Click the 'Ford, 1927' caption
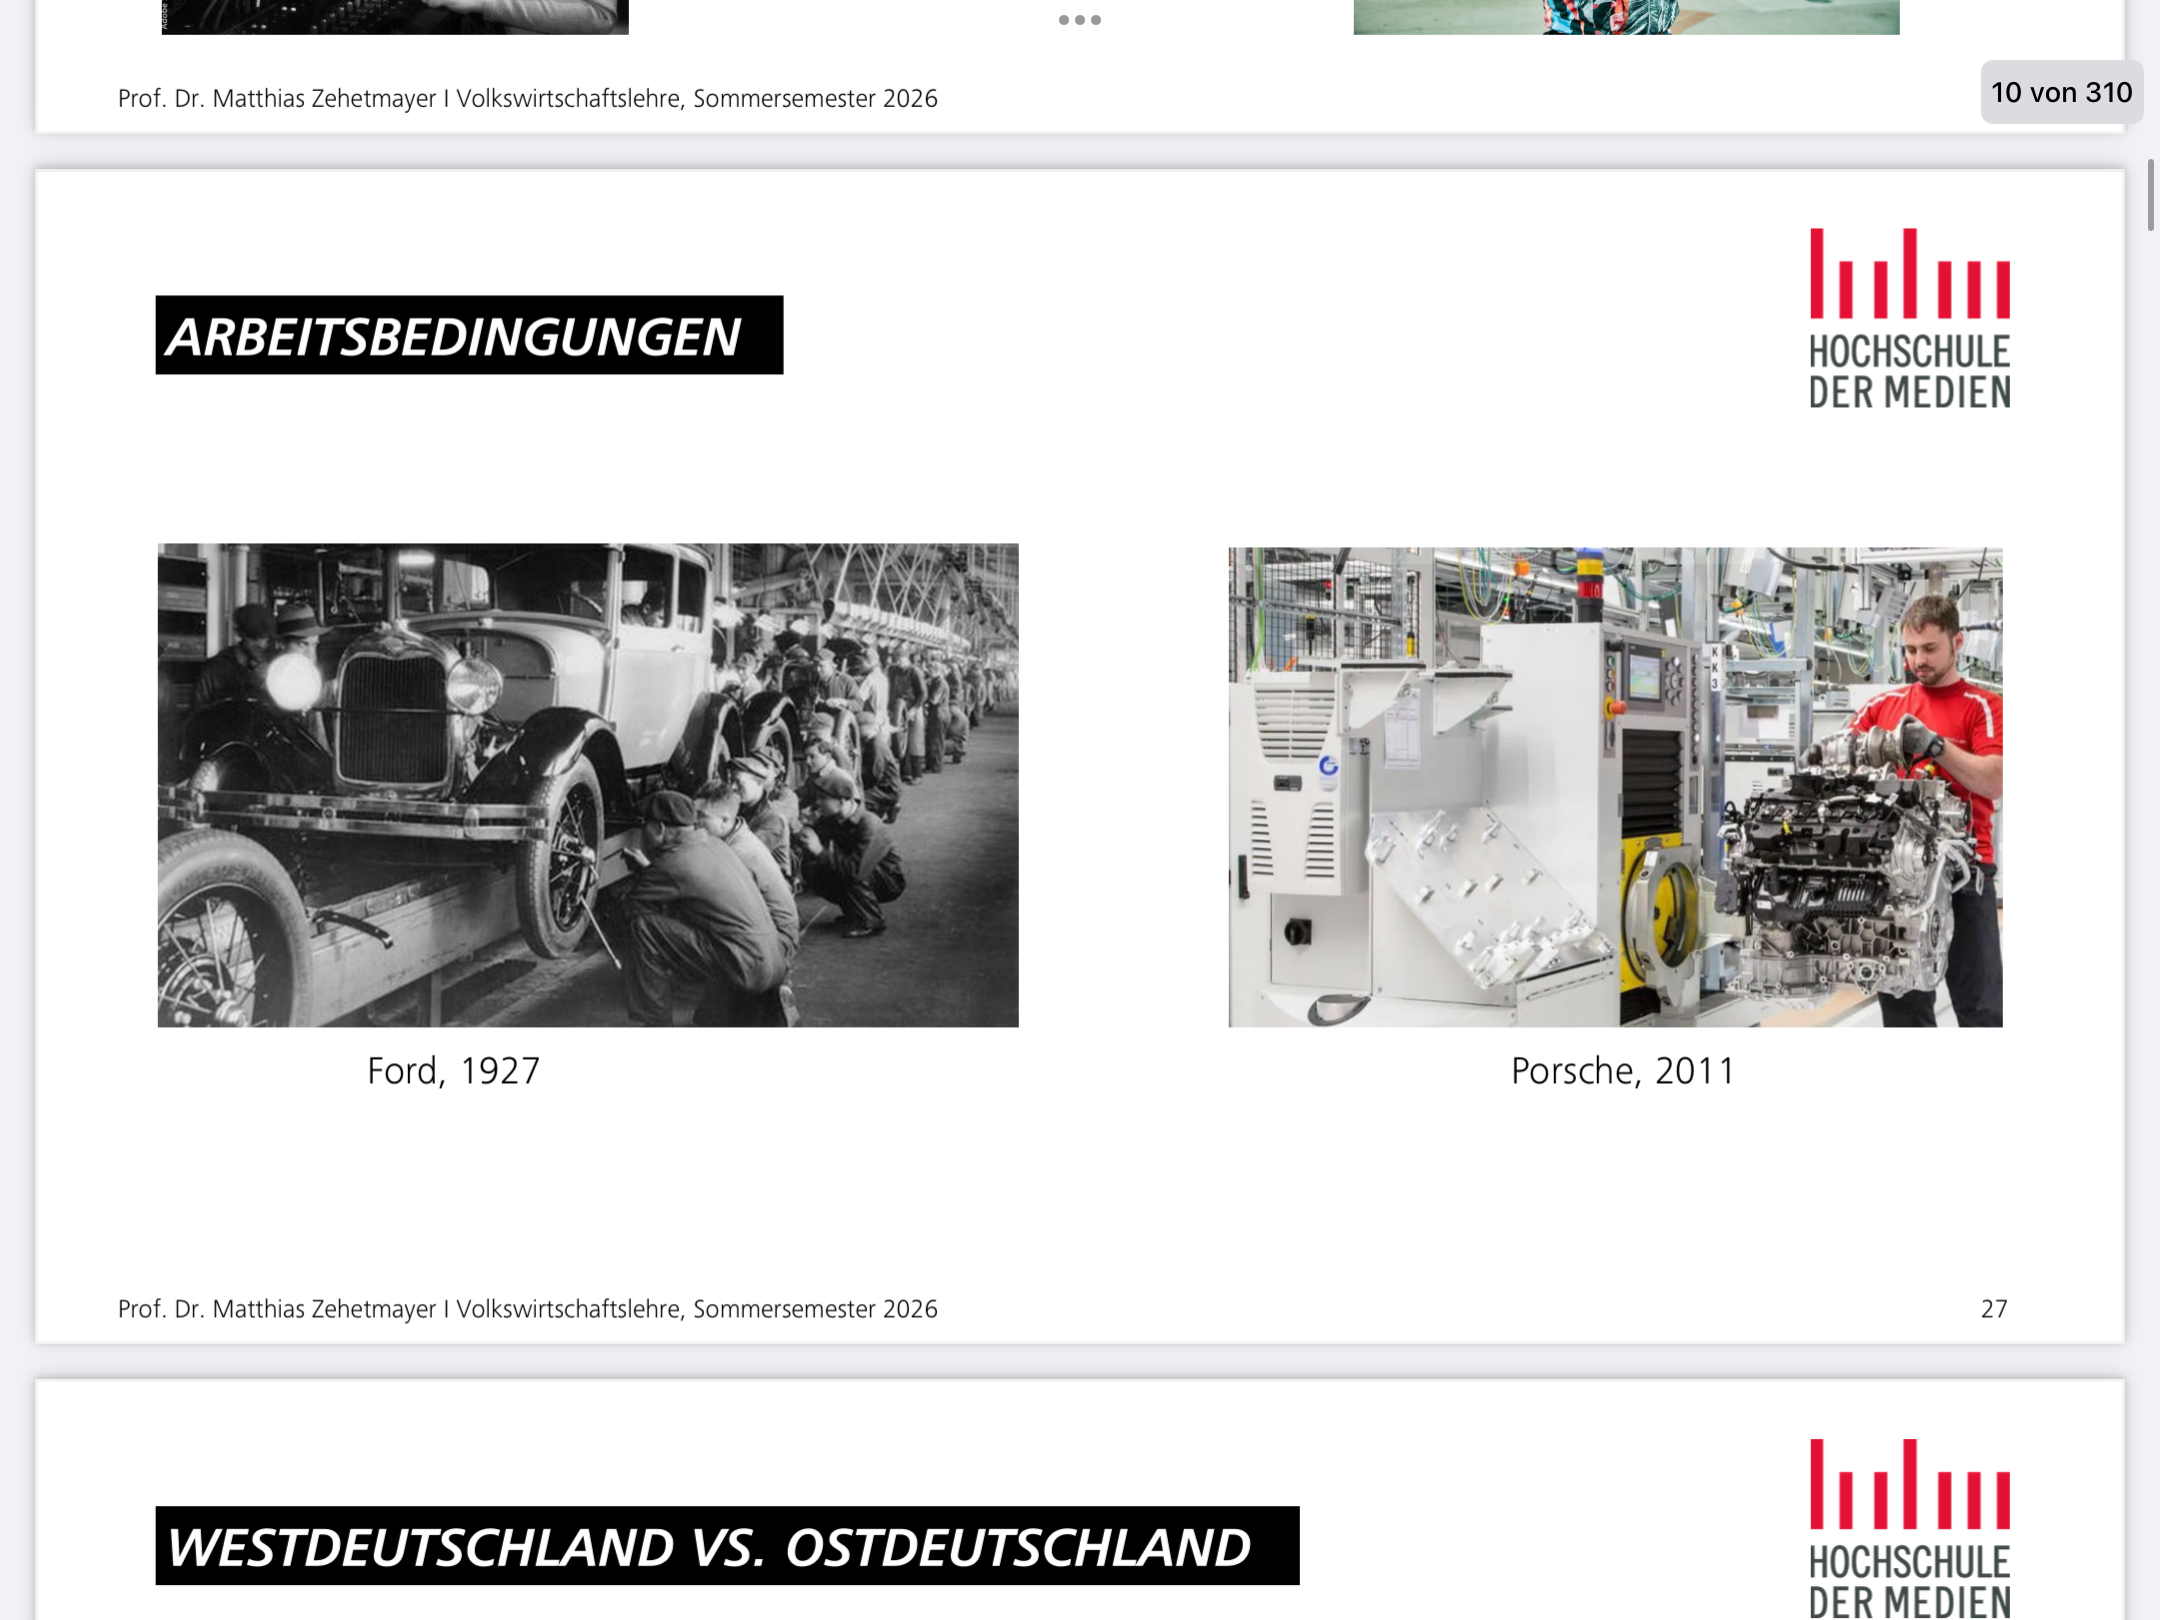 click(453, 1071)
